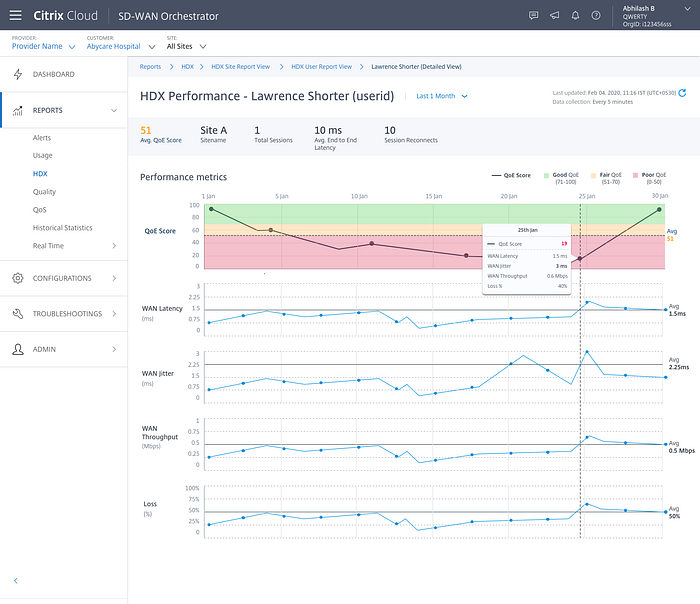Open Historical Statistics report
This screenshot has width=700, height=604.
point(62,228)
